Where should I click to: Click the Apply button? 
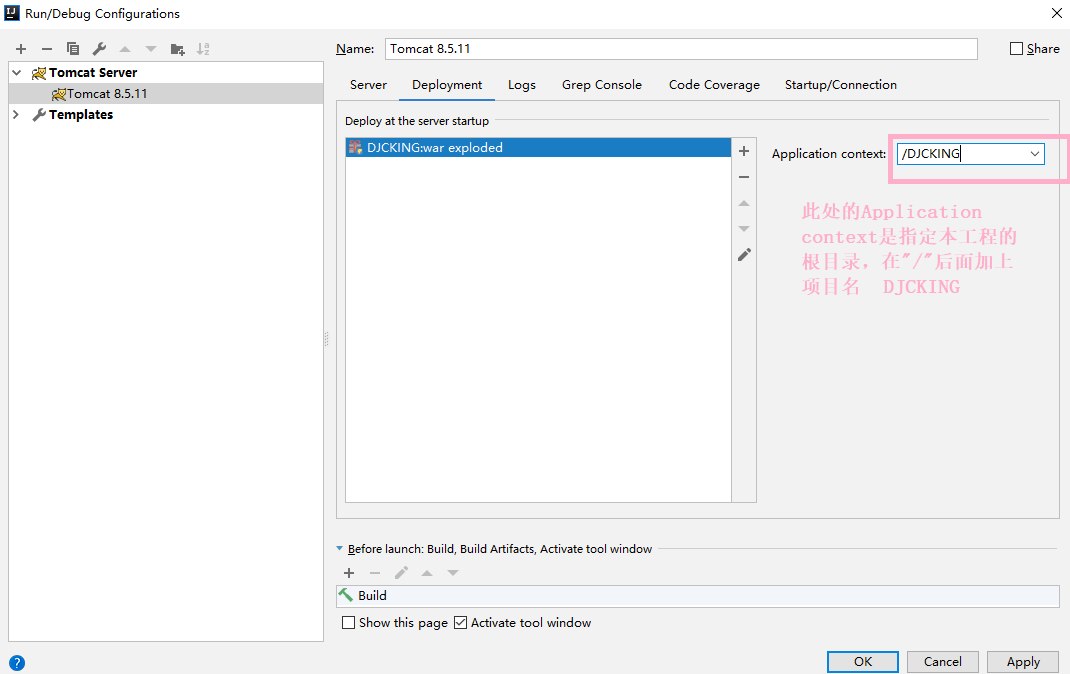pos(1023,662)
